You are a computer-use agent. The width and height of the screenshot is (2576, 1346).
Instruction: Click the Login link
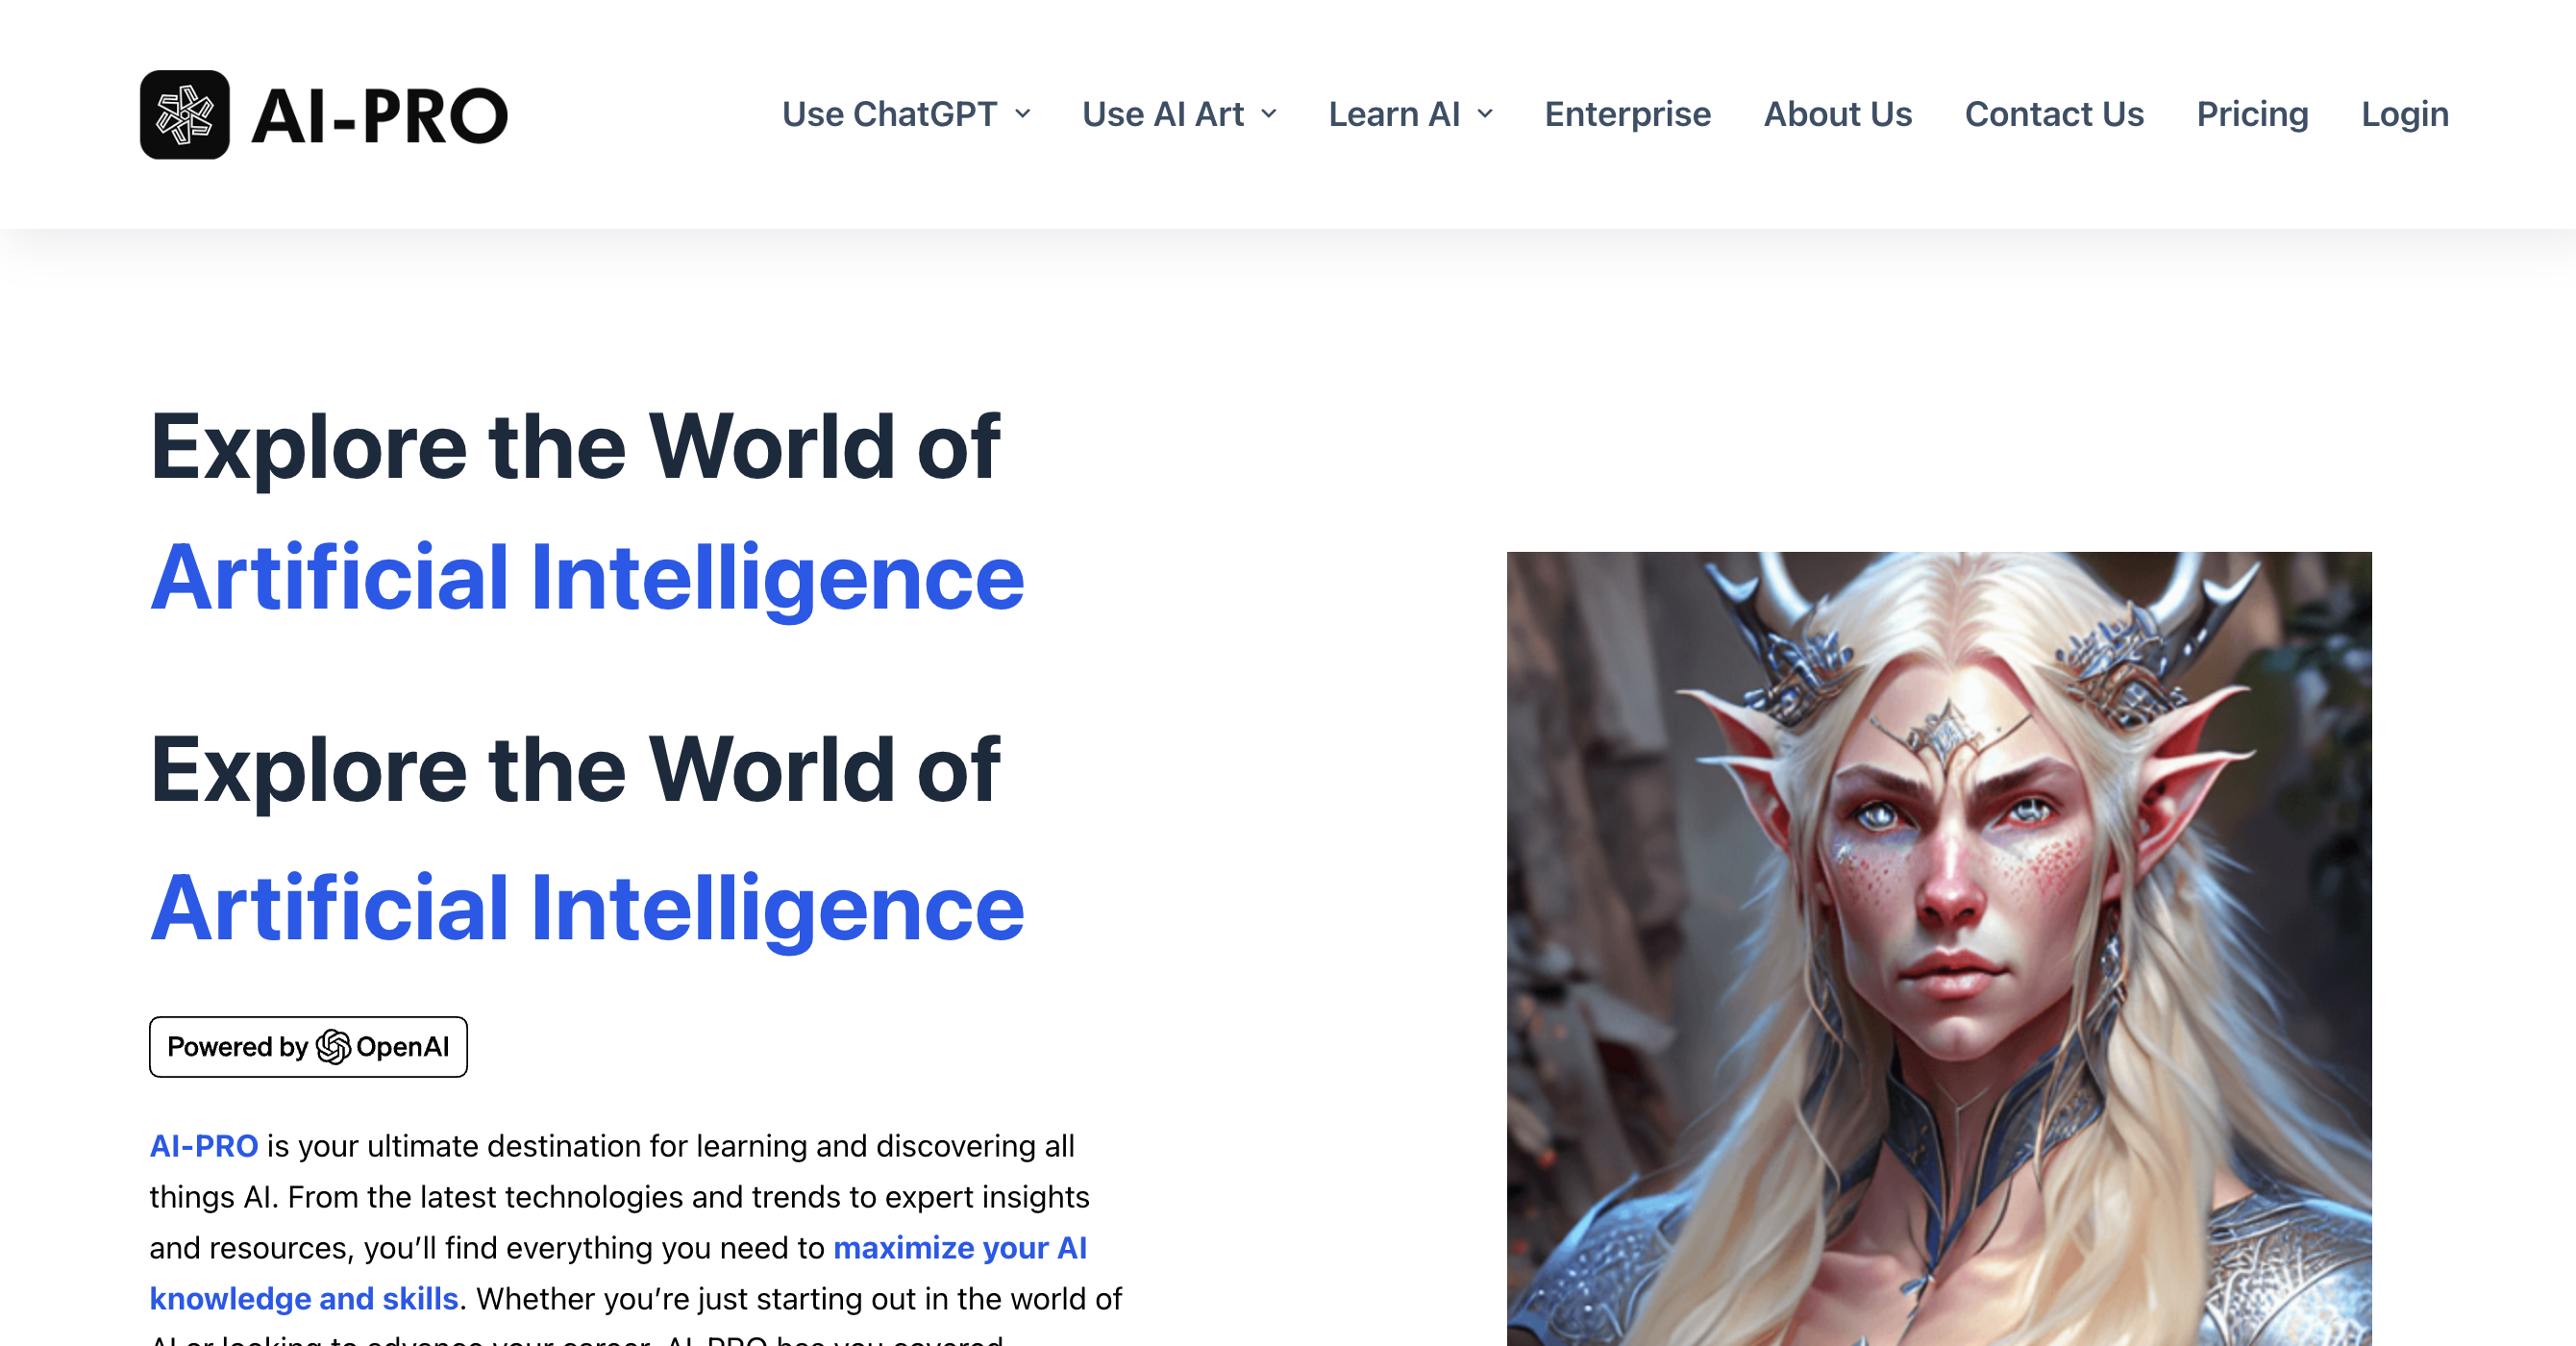click(x=2404, y=114)
